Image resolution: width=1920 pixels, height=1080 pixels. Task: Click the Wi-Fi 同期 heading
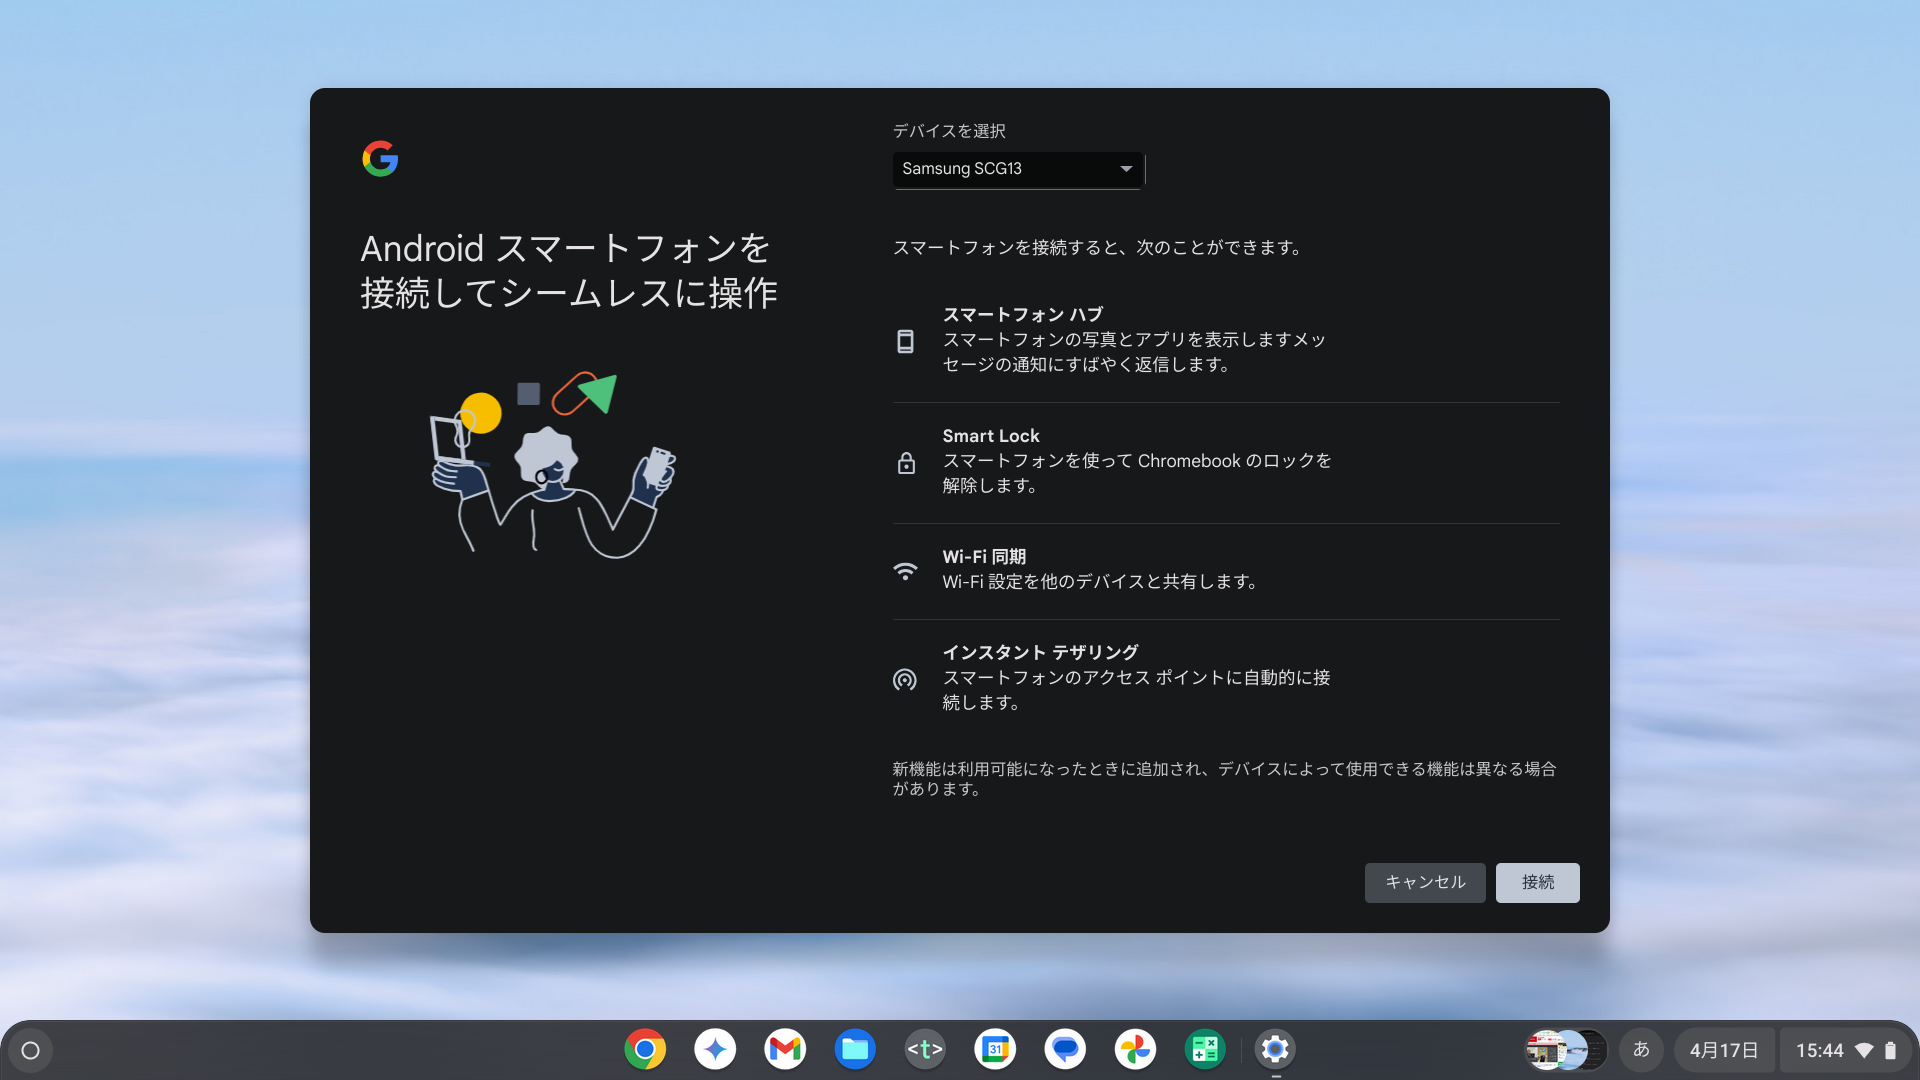point(984,557)
